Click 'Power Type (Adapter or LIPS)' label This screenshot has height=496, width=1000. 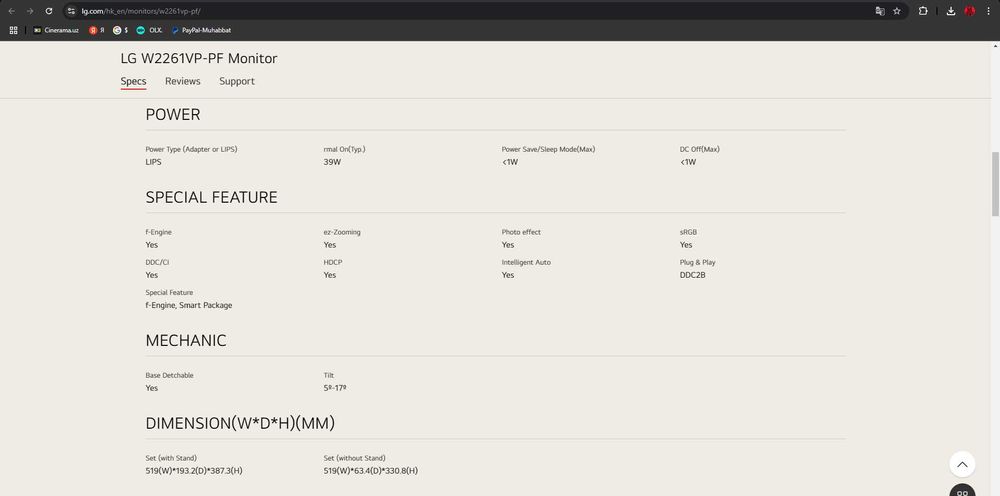pos(191,149)
